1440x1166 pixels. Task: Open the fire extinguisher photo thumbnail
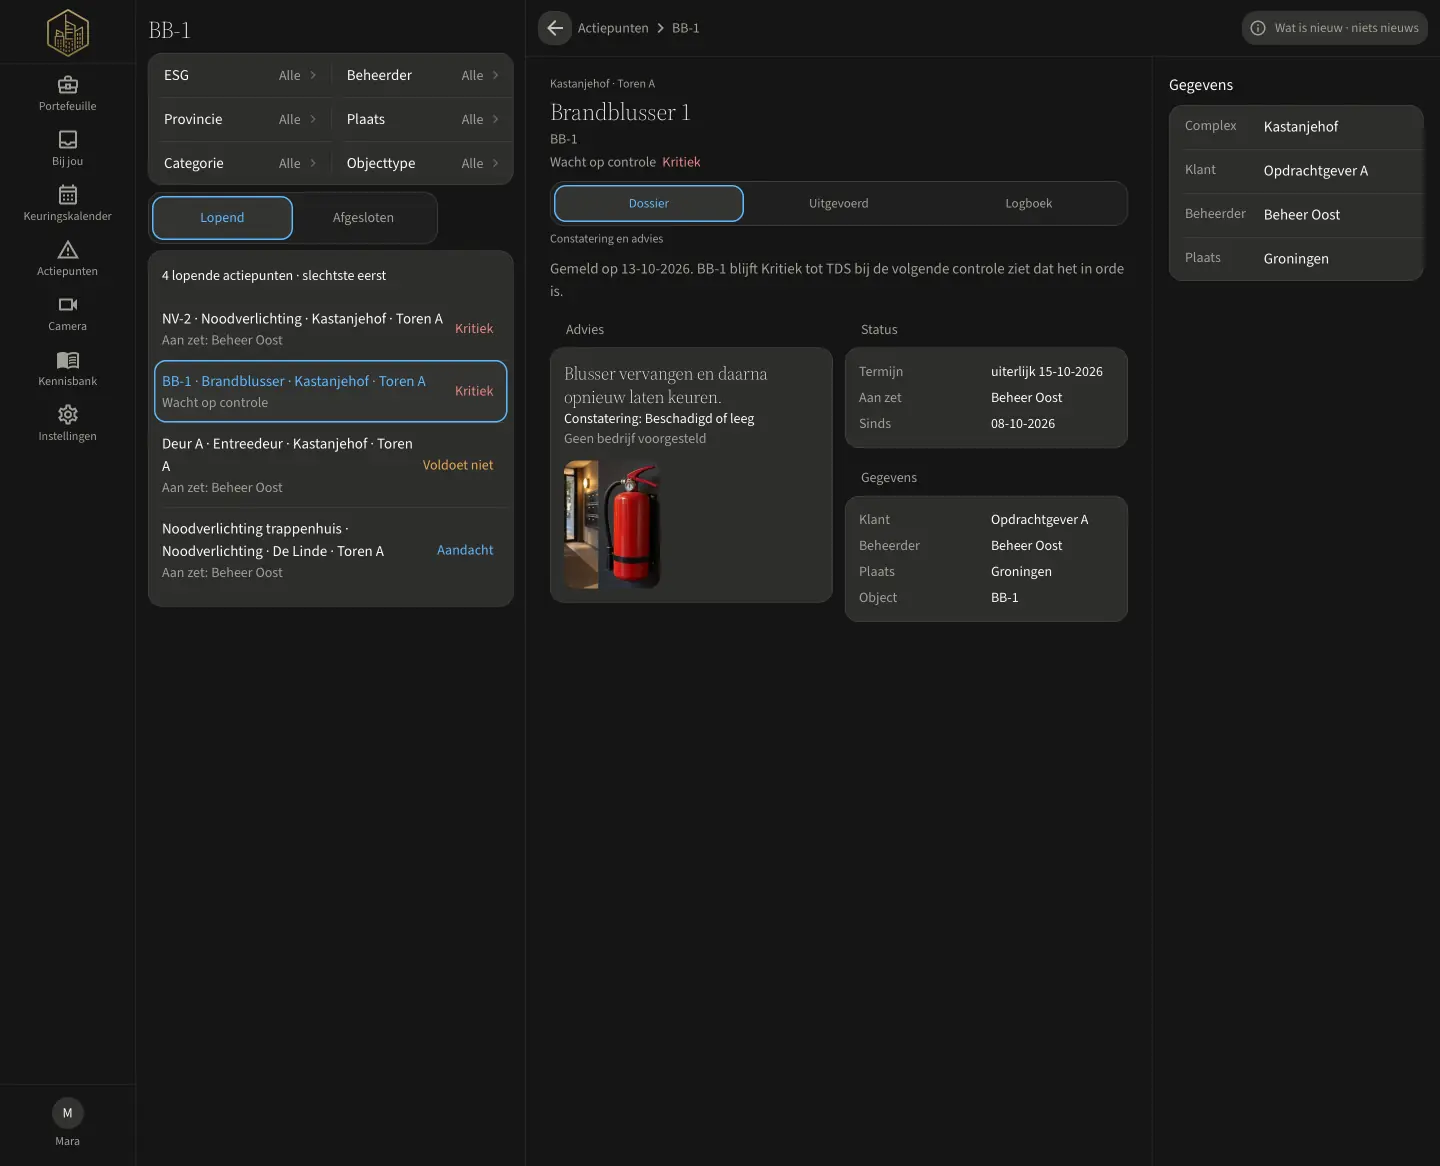[x=631, y=525]
